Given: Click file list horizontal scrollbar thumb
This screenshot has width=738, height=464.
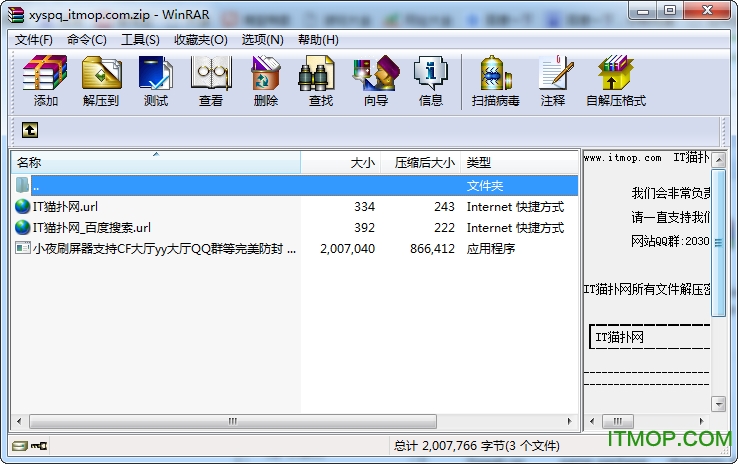Looking at the screenshot, I should click(233, 421).
